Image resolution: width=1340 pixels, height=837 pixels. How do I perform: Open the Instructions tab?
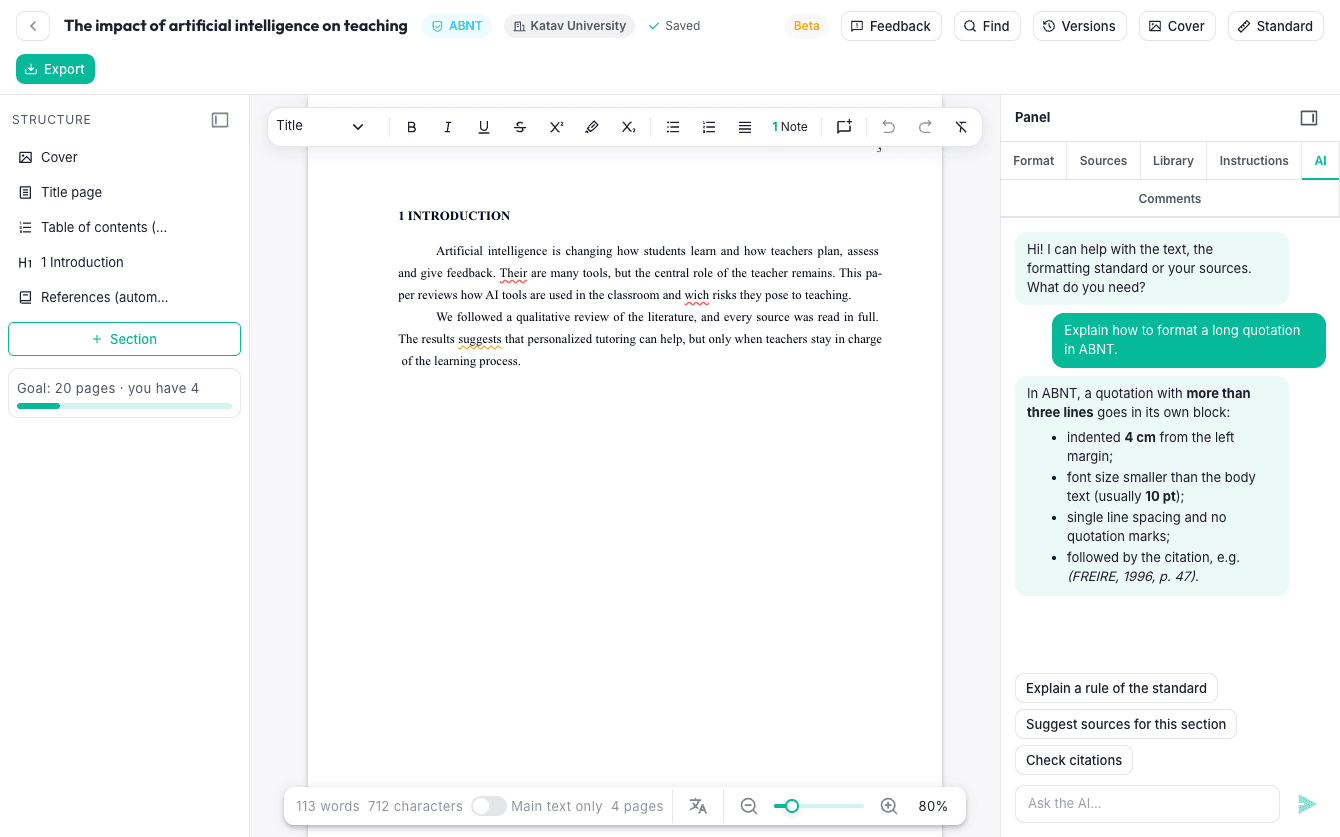[x=1254, y=160]
